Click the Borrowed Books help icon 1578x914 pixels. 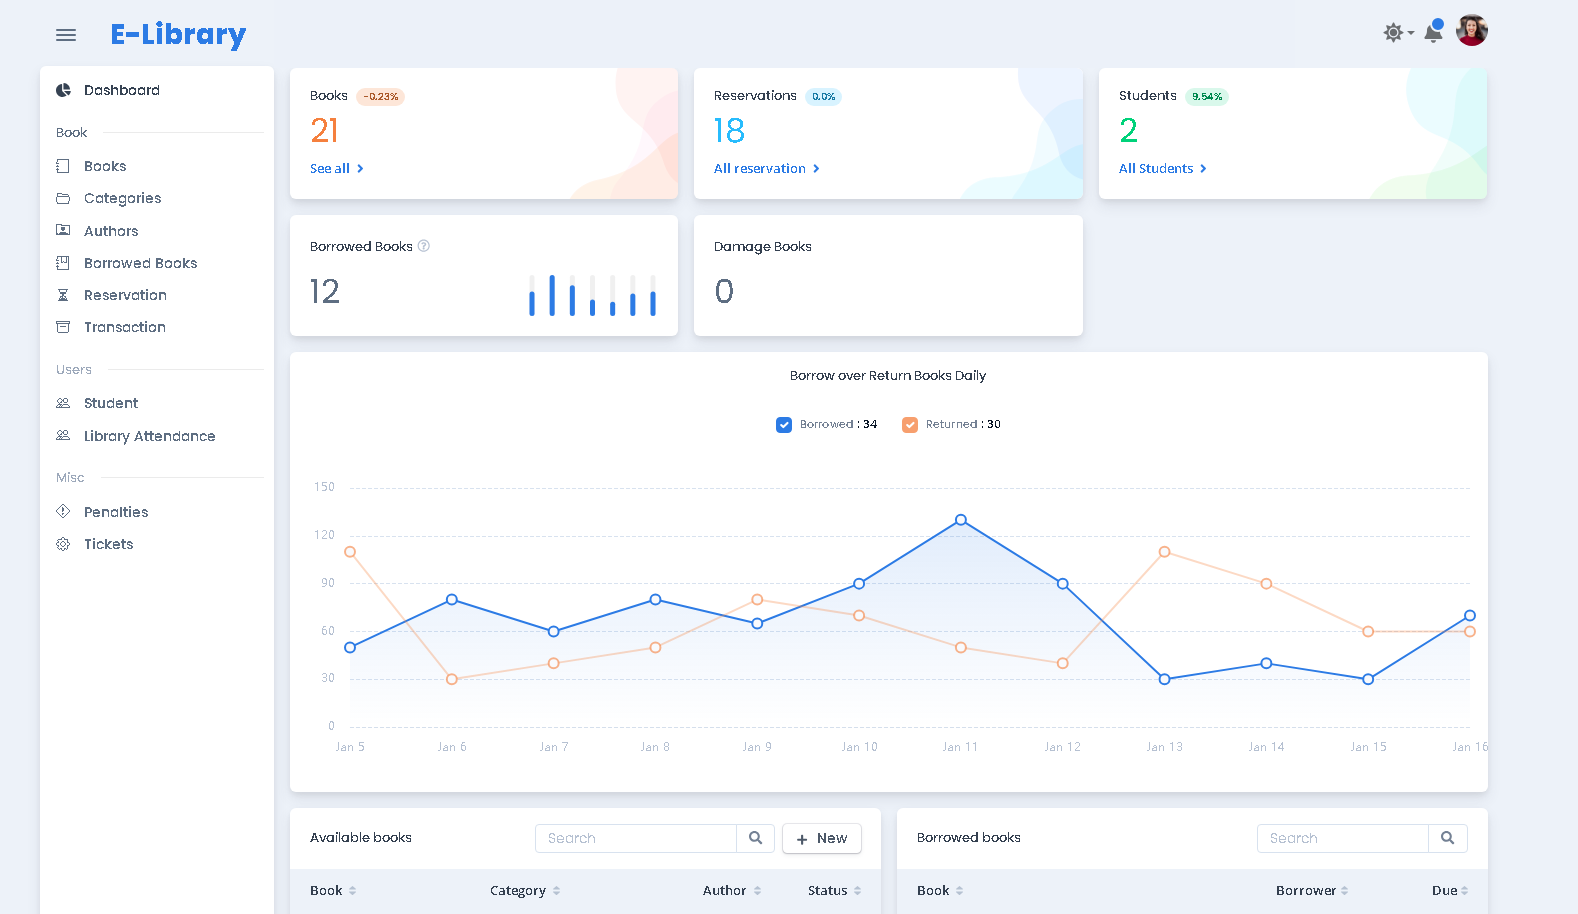pyautogui.click(x=424, y=246)
